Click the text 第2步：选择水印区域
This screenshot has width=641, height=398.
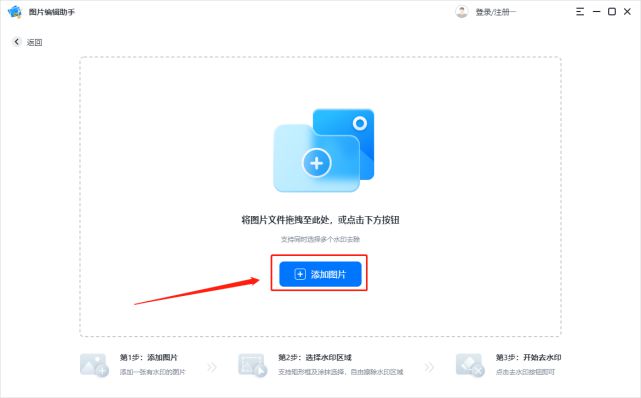pos(315,358)
